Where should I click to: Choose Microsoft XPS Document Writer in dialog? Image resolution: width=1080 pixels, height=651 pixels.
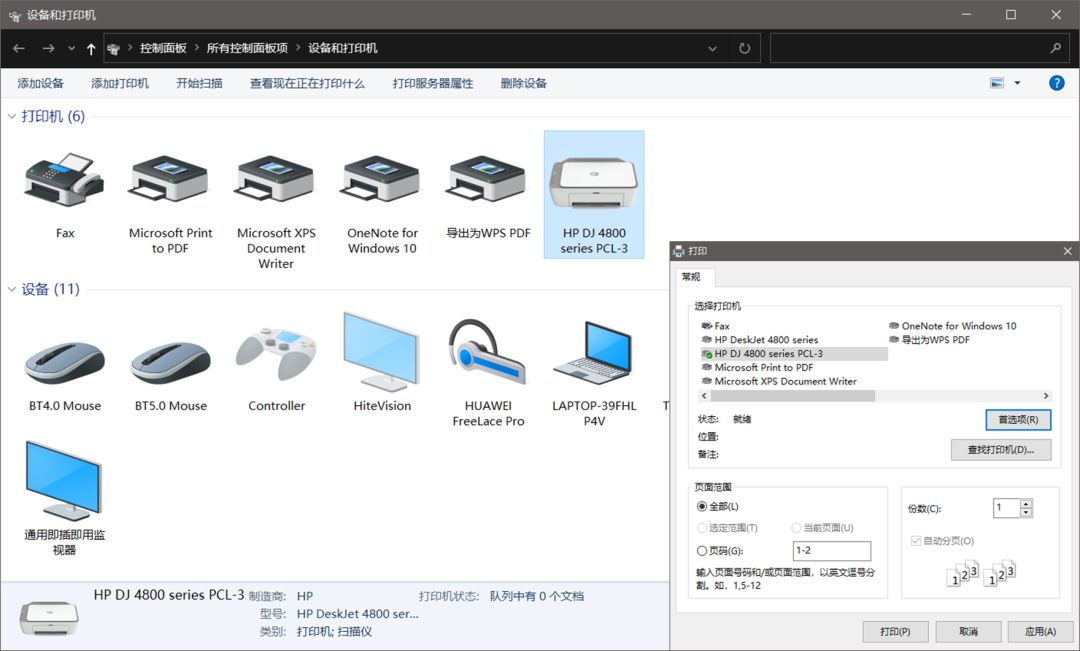[x=779, y=381]
